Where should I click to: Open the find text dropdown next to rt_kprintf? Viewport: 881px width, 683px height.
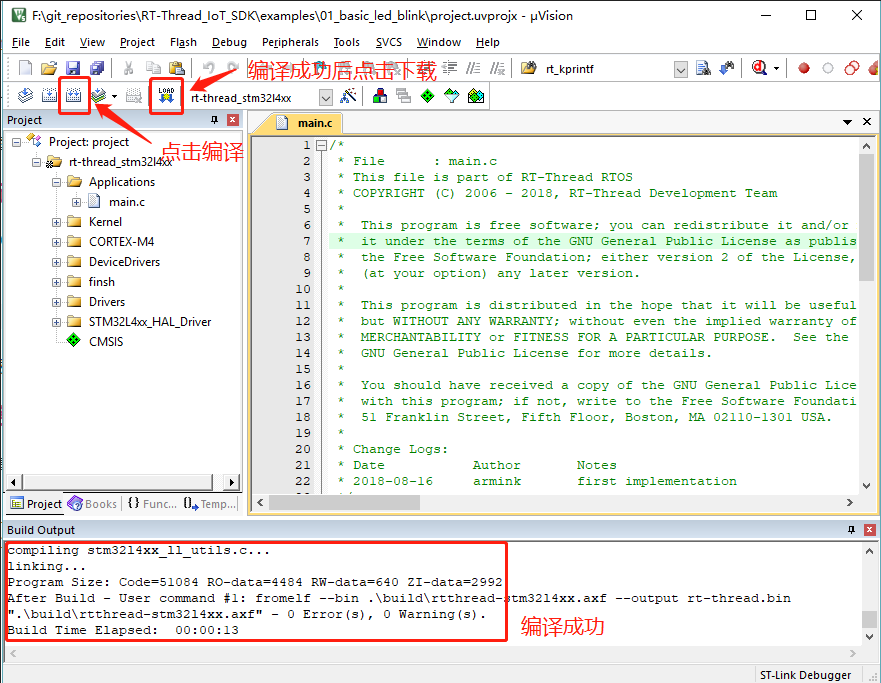(x=681, y=69)
